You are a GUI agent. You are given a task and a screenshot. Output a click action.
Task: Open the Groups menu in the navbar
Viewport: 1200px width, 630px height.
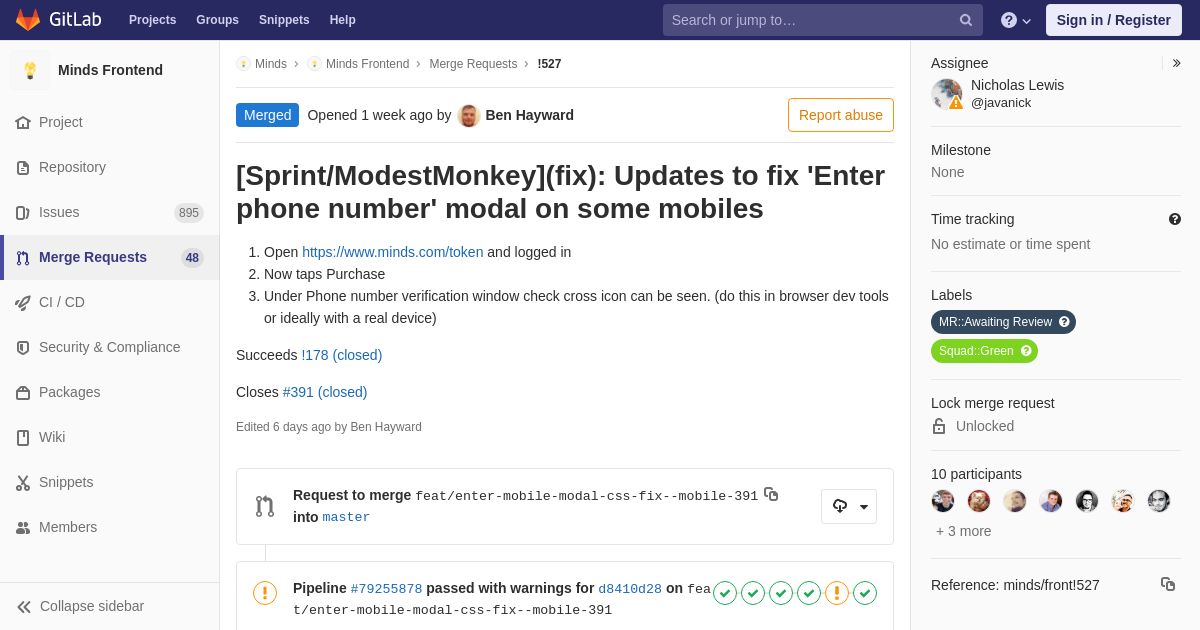tap(217, 20)
